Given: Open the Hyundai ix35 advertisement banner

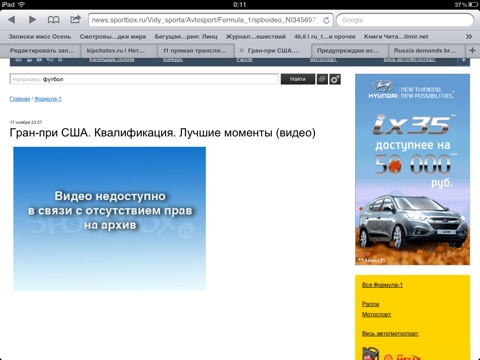Looking at the screenshot, I should pyautogui.click(x=412, y=169).
